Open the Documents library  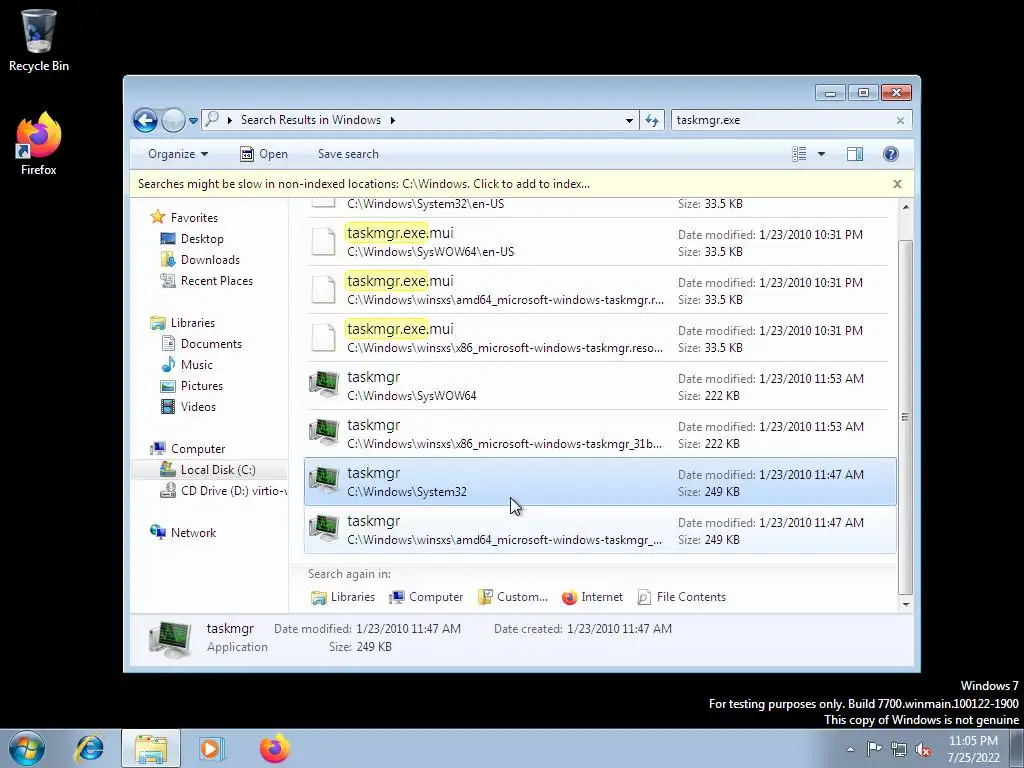click(211, 344)
